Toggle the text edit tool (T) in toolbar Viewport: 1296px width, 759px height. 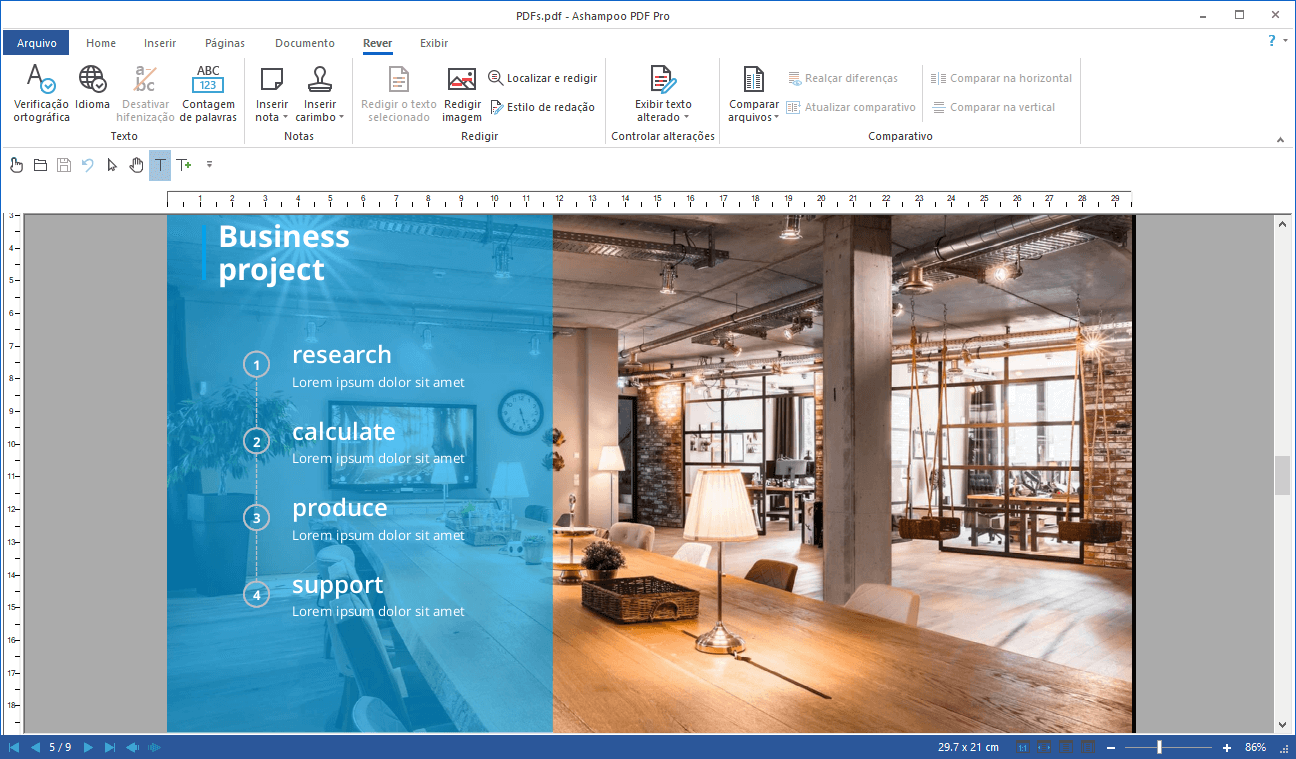160,165
